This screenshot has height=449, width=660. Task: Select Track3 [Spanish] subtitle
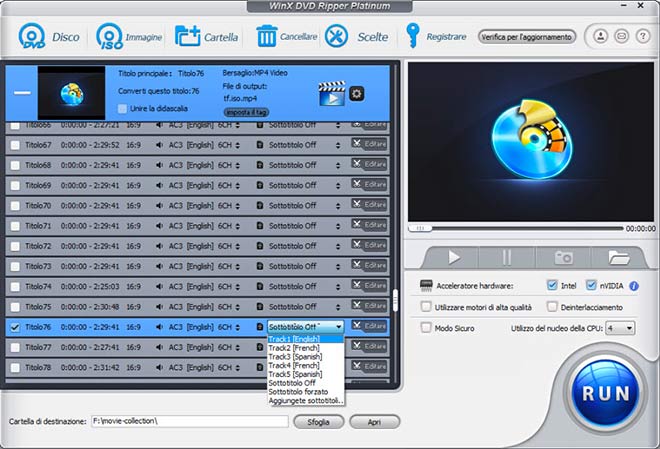[306, 357]
